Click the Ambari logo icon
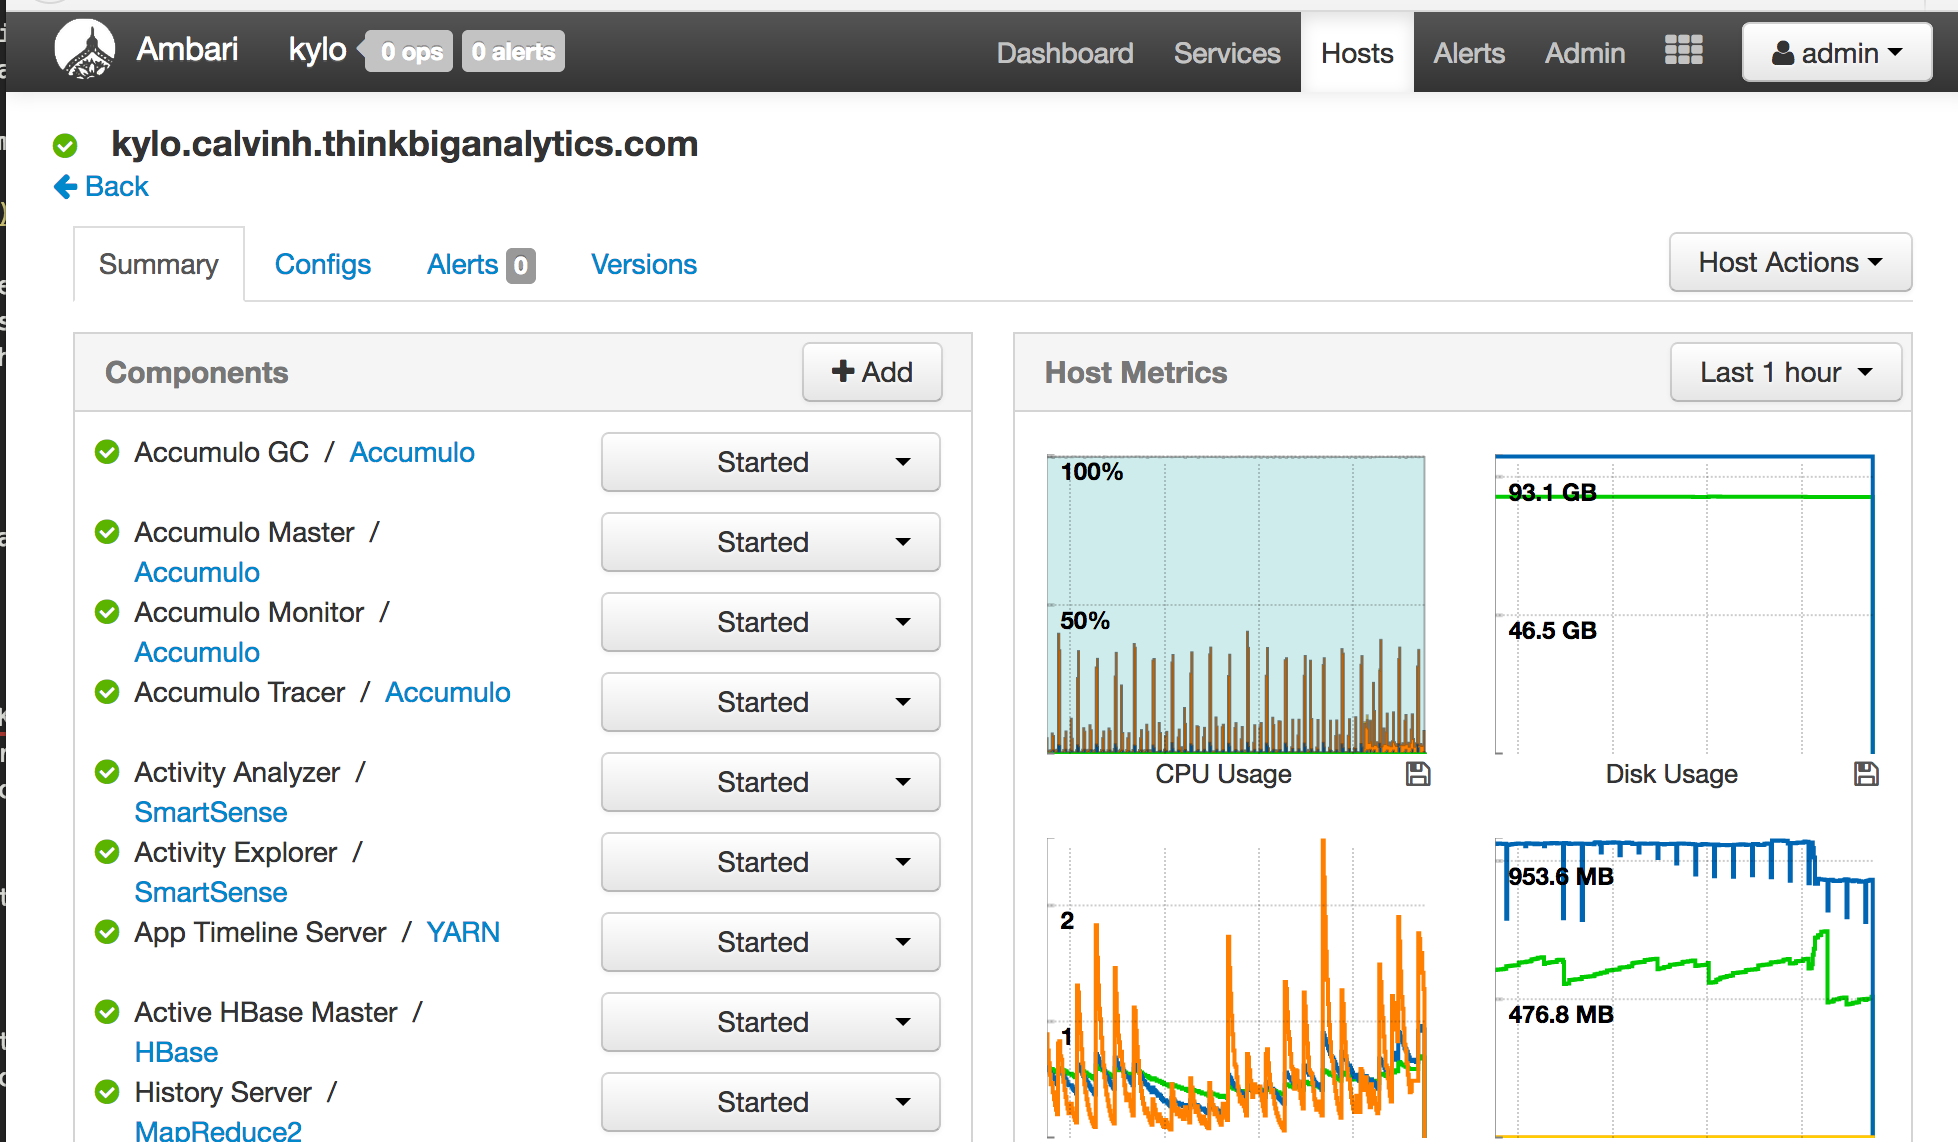The height and width of the screenshot is (1142, 1958). pos(85,49)
